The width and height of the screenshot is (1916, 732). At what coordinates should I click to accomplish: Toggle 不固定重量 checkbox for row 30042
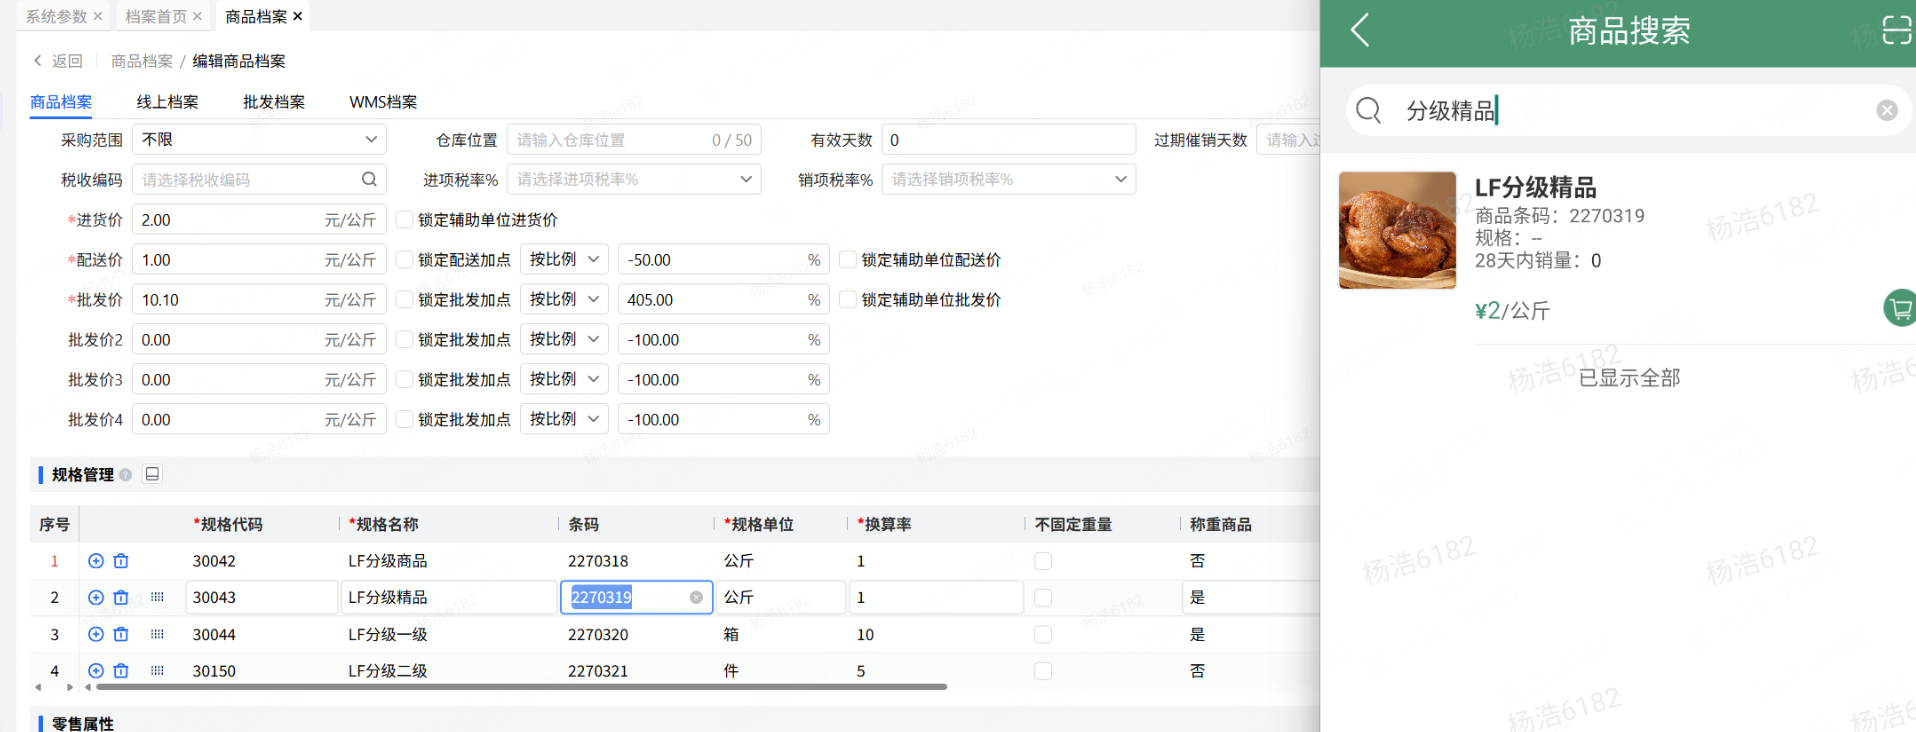click(1043, 561)
